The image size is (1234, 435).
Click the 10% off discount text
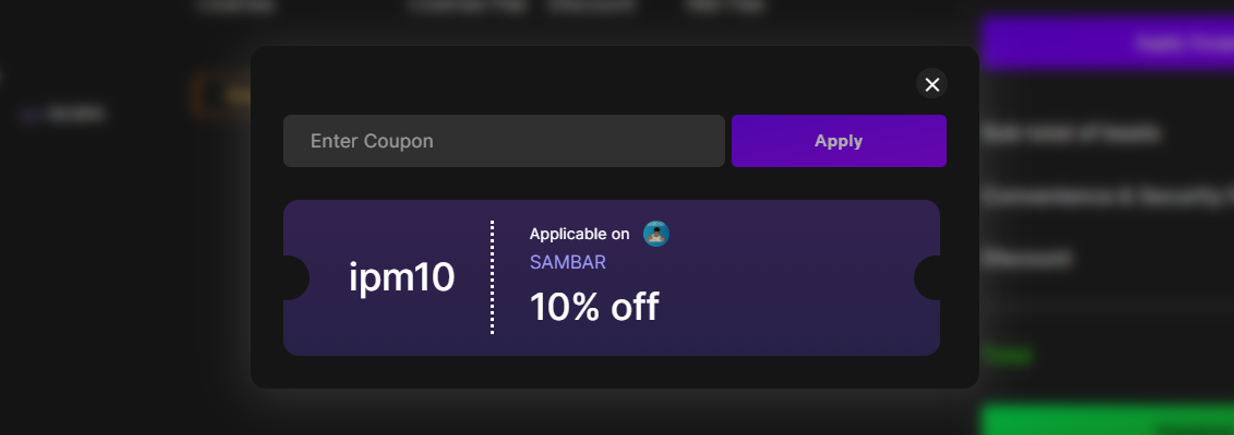pyautogui.click(x=594, y=307)
